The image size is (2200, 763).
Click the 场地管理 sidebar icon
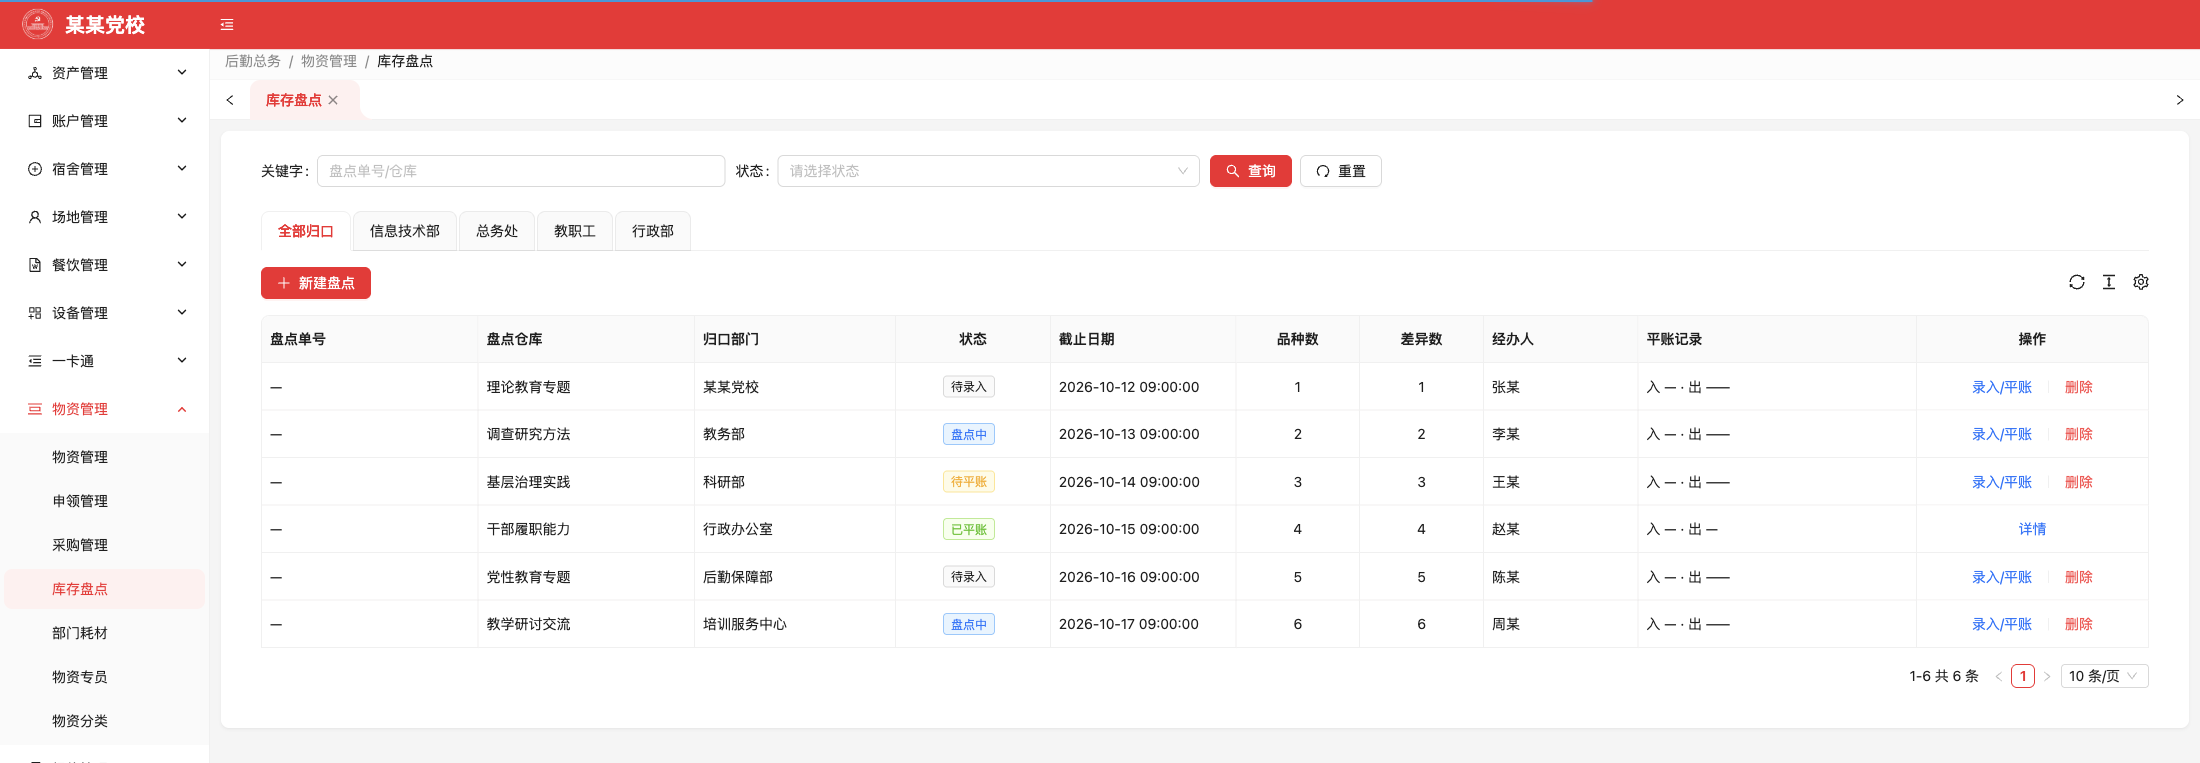tap(35, 217)
